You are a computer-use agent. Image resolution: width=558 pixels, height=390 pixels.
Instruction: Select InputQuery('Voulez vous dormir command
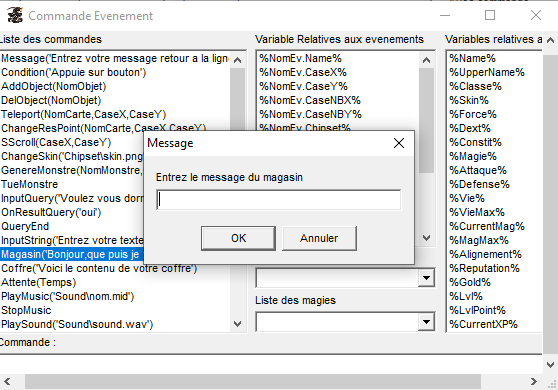click(72, 198)
